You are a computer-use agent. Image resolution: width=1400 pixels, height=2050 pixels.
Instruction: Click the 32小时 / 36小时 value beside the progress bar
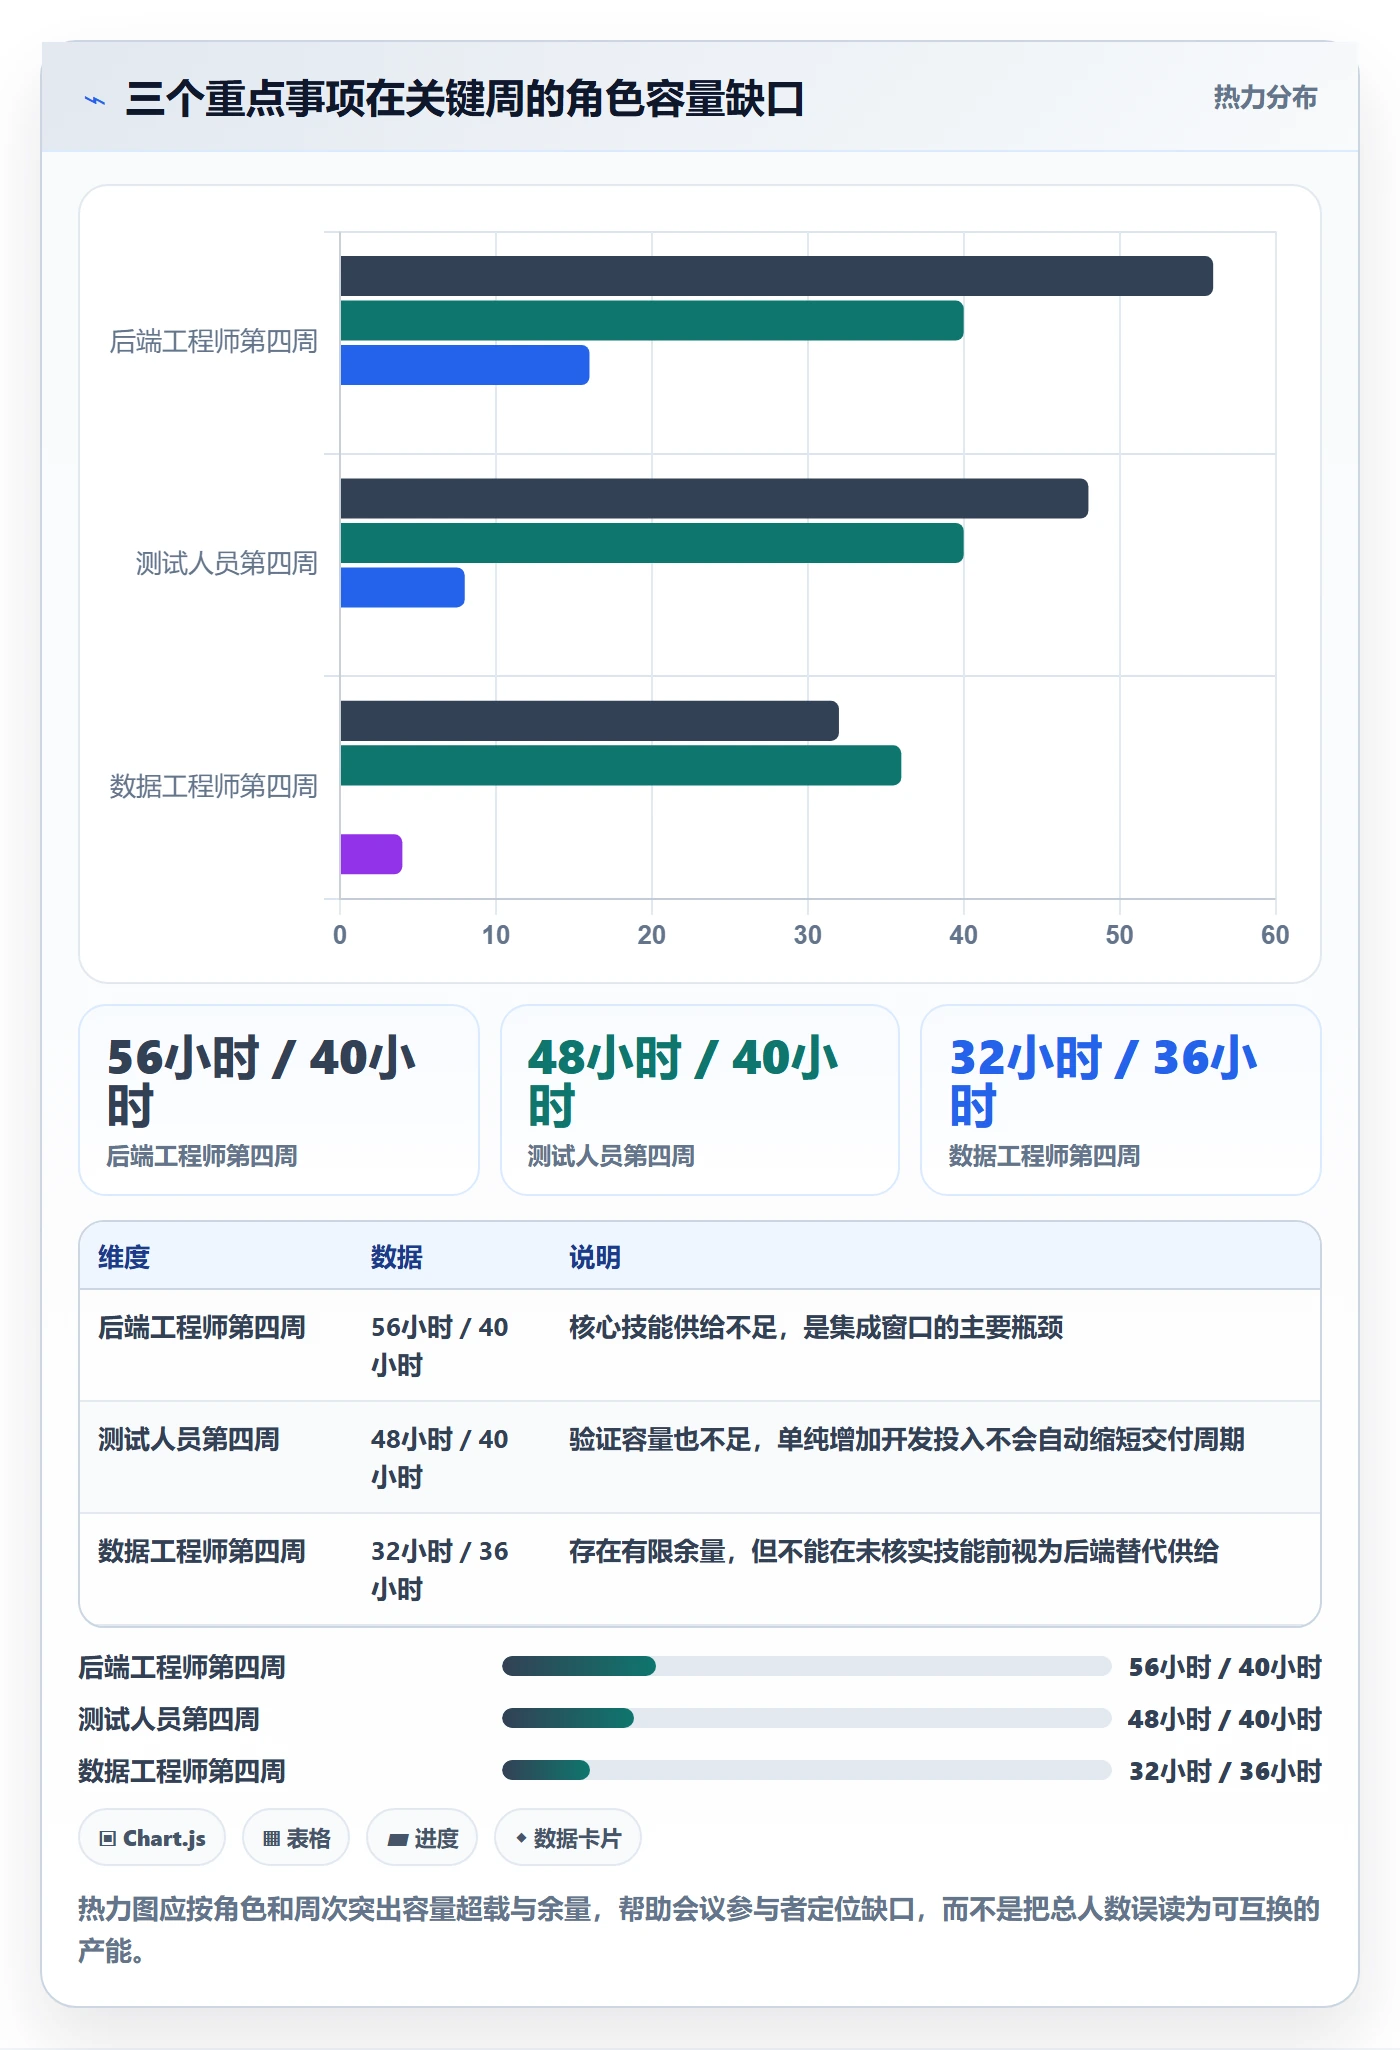tap(1225, 1771)
